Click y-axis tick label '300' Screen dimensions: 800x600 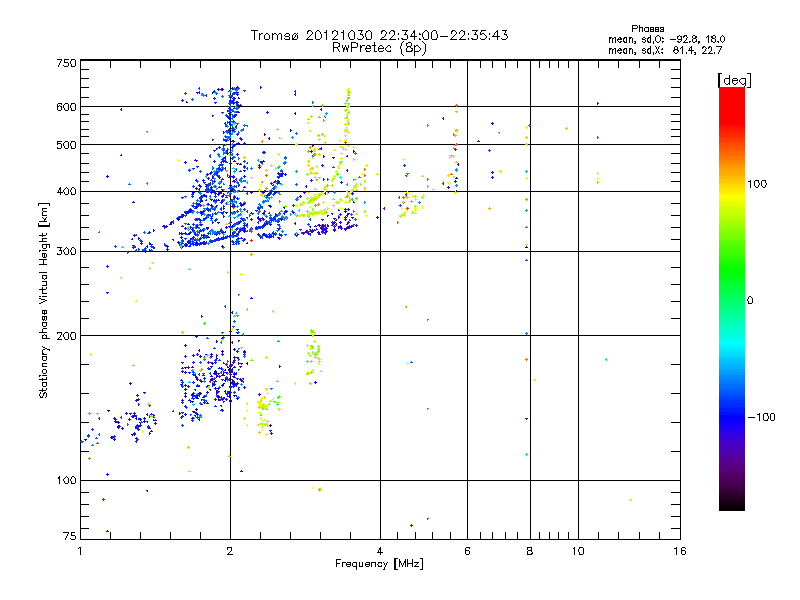coord(66,252)
